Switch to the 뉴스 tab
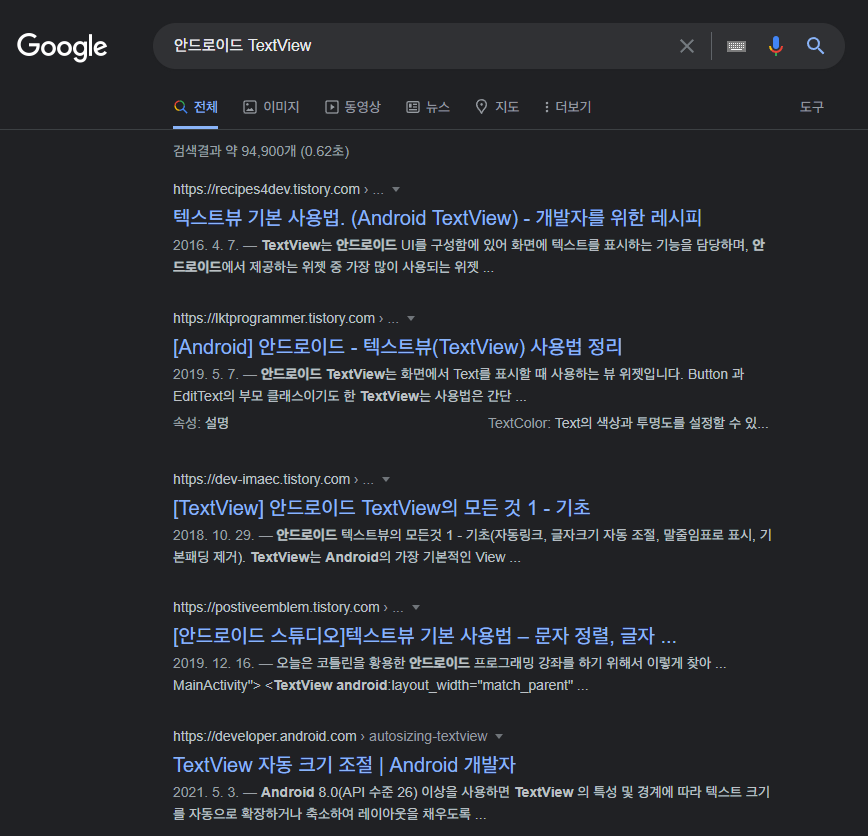 tap(428, 107)
